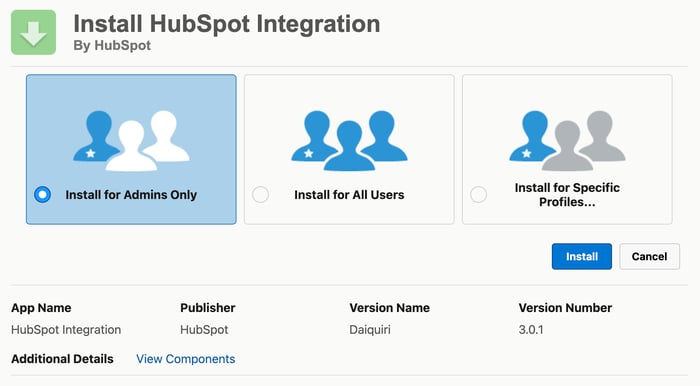Click the Version Number column label
The height and width of the screenshot is (386, 700).
pos(565,308)
